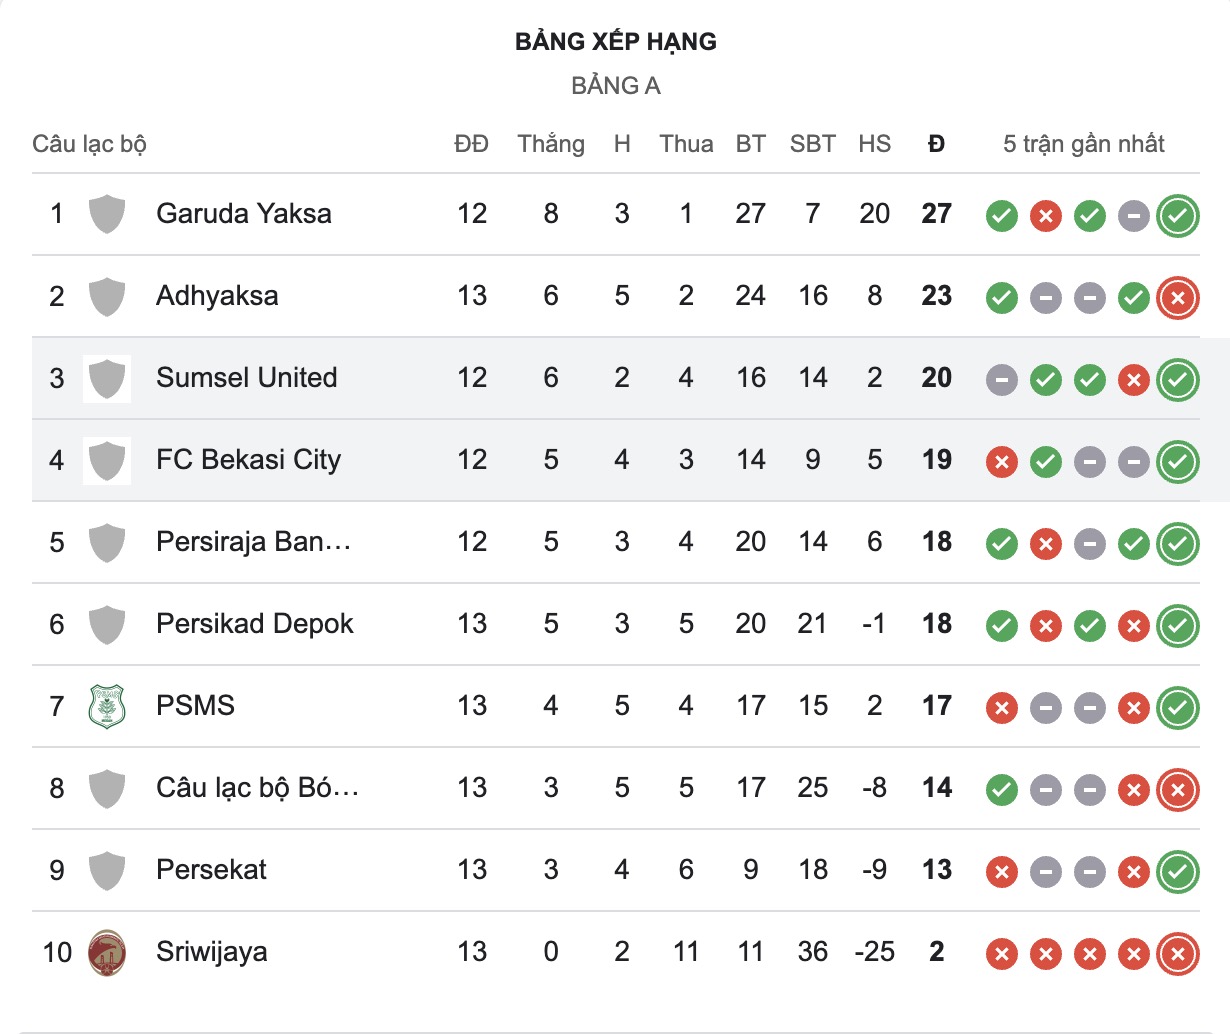Click Garuda Yaksa's latest win result circle
This screenshot has height=1034, width=1230.
coord(1178,214)
